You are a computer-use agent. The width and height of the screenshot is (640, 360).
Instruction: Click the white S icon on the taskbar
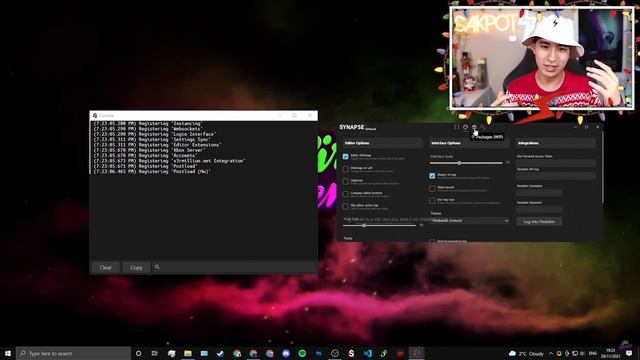(x=351, y=353)
